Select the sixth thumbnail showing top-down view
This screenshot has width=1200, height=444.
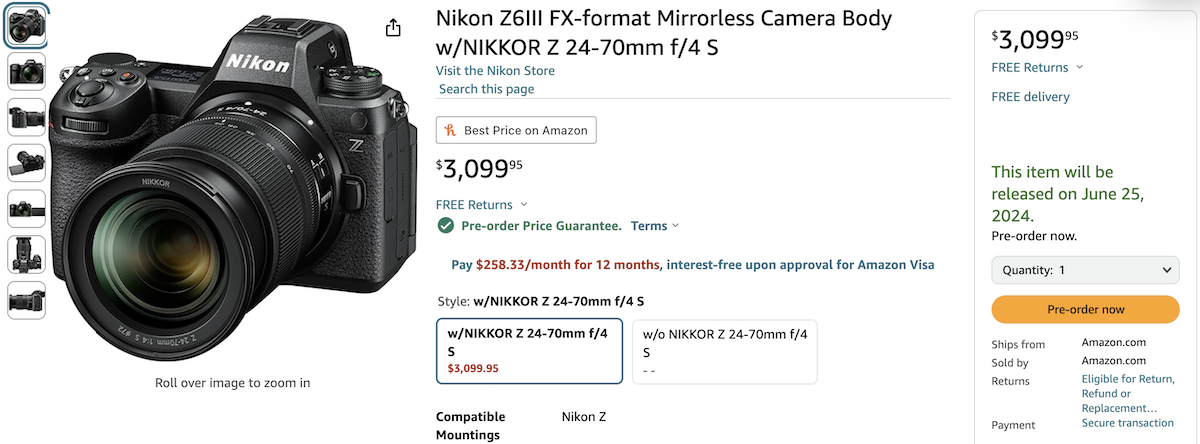click(x=26, y=254)
